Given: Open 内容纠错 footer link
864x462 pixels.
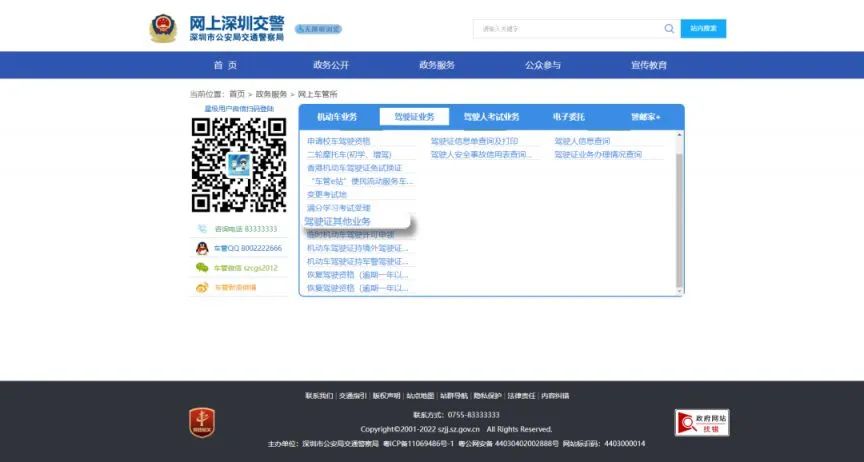Looking at the screenshot, I should pyautogui.click(x=555, y=396).
